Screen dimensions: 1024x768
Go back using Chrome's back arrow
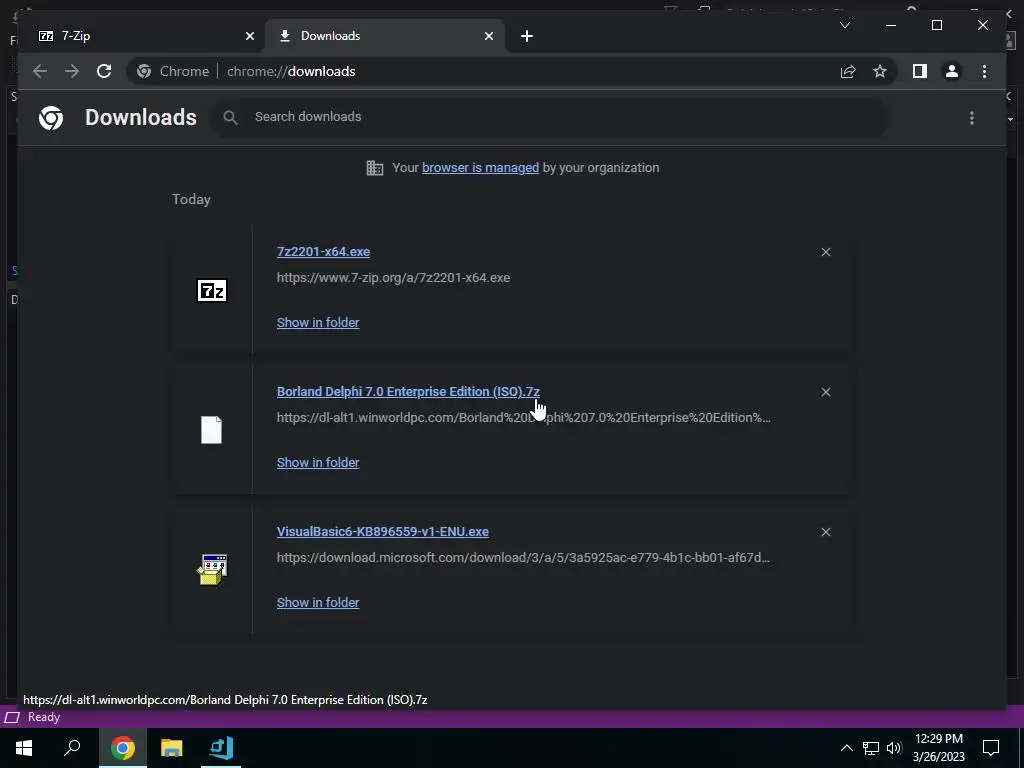(x=40, y=71)
